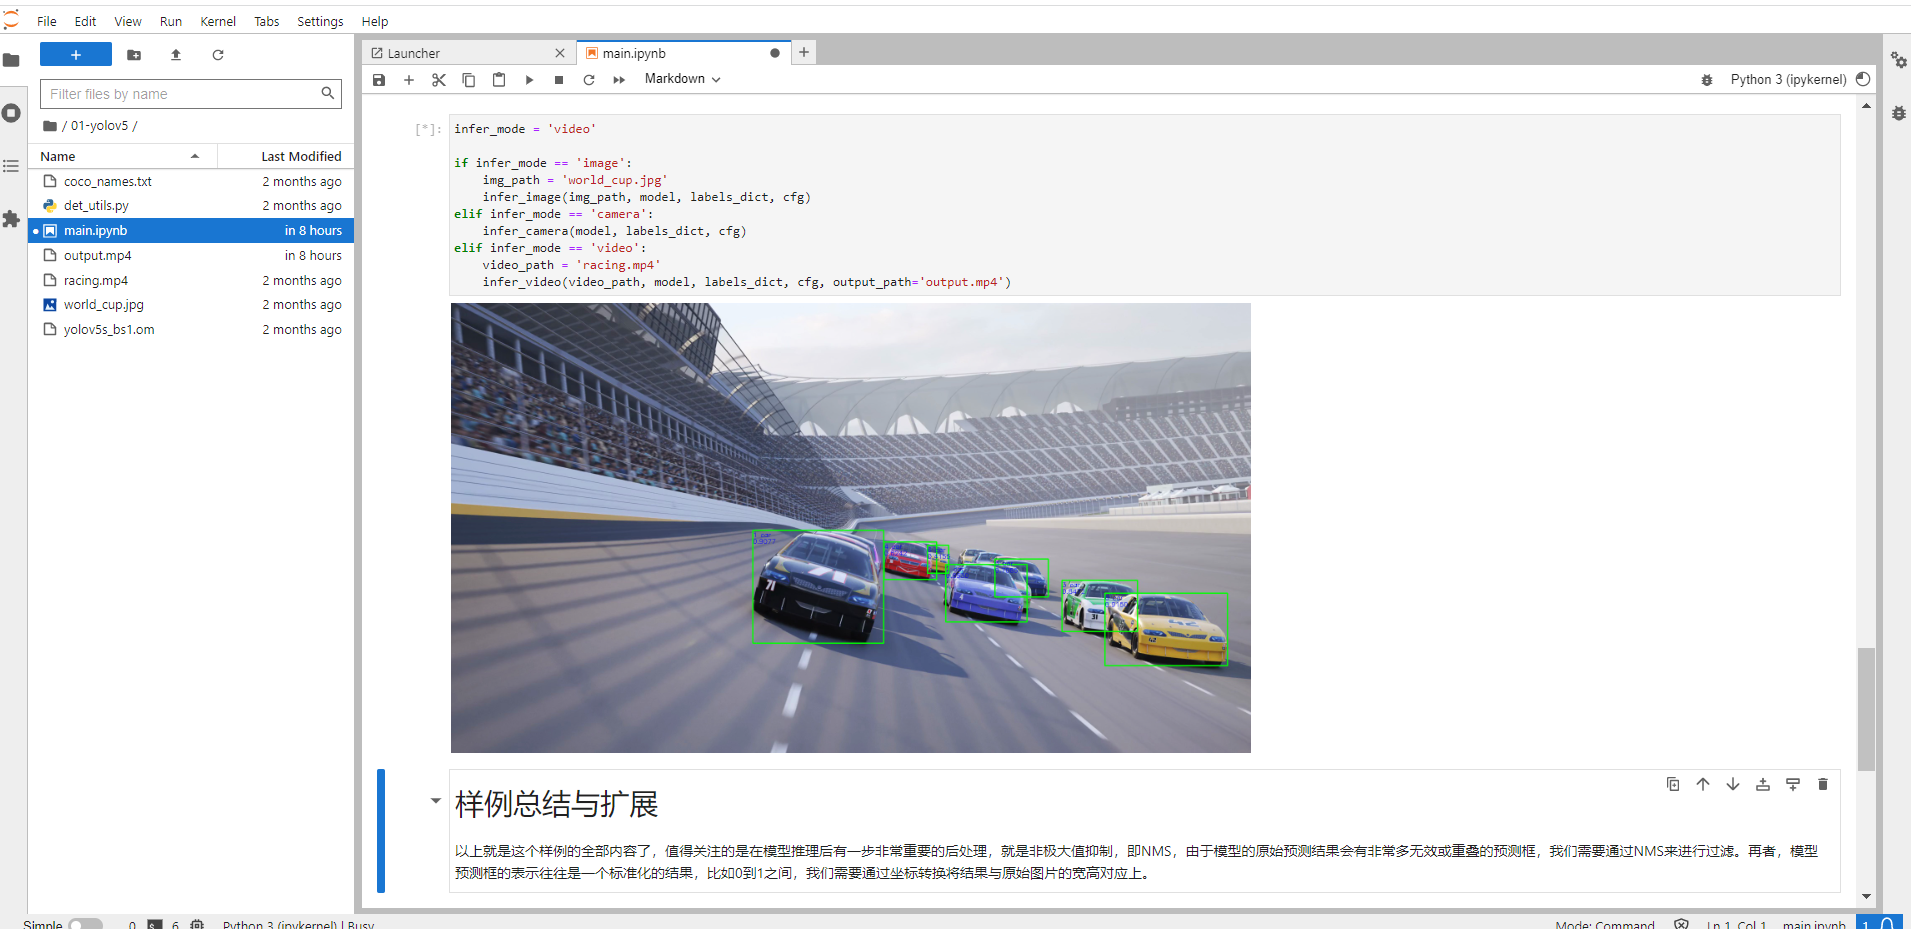Click Mode: Command in status bar
Screen dimensions: 1911x929
tap(1604, 924)
